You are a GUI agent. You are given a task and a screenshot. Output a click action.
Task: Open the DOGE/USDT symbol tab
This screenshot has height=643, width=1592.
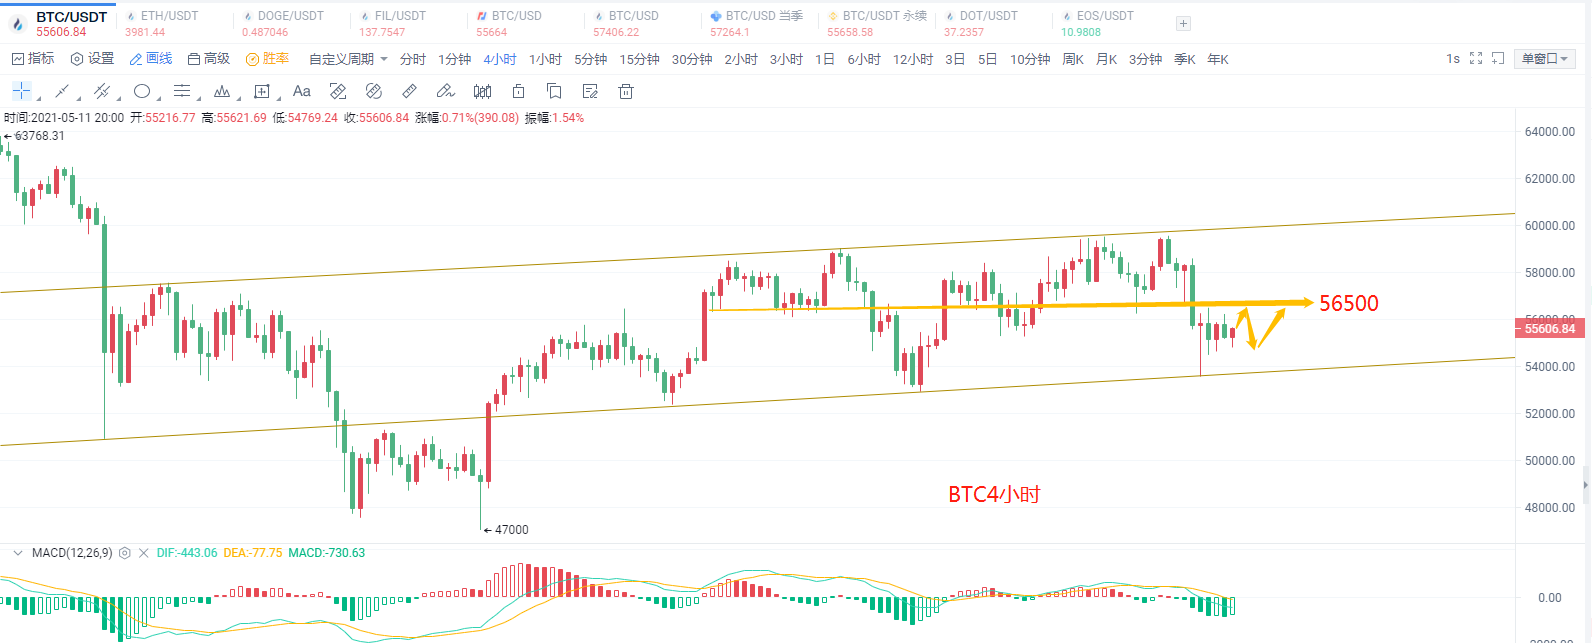(290, 23)
